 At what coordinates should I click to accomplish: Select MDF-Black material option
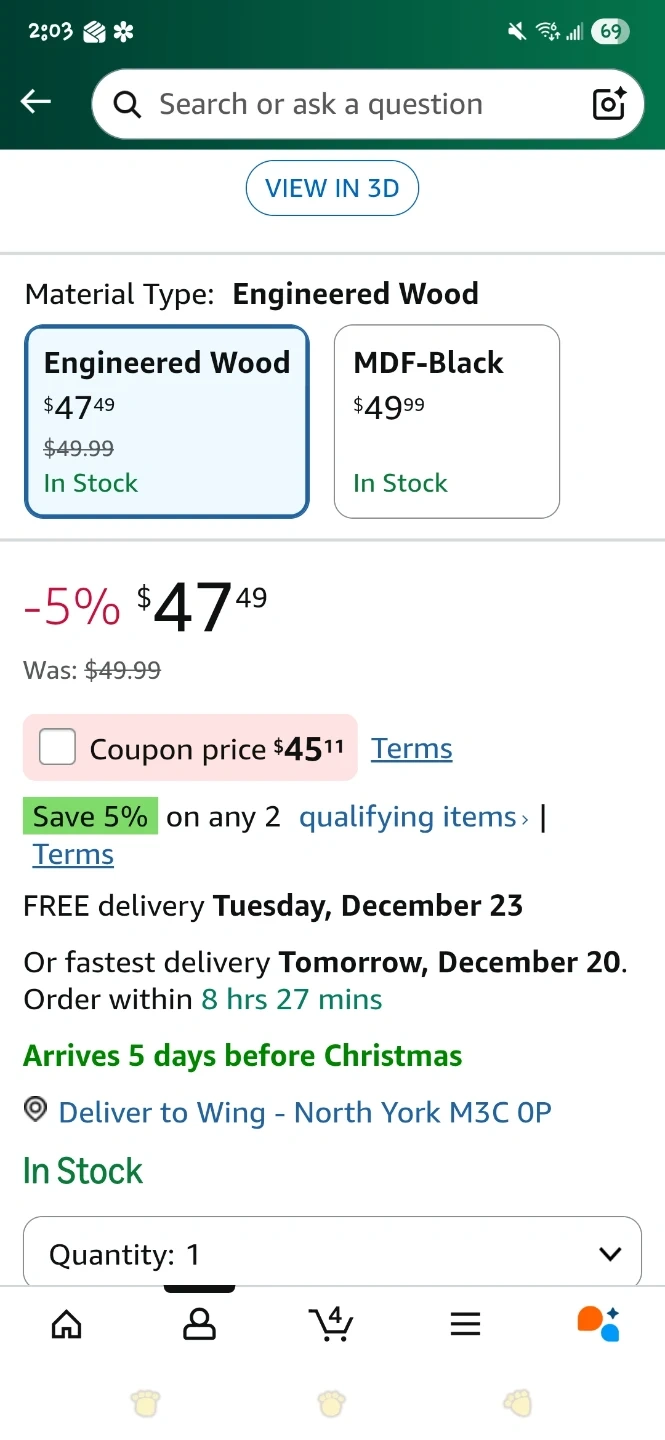(446, 421)
